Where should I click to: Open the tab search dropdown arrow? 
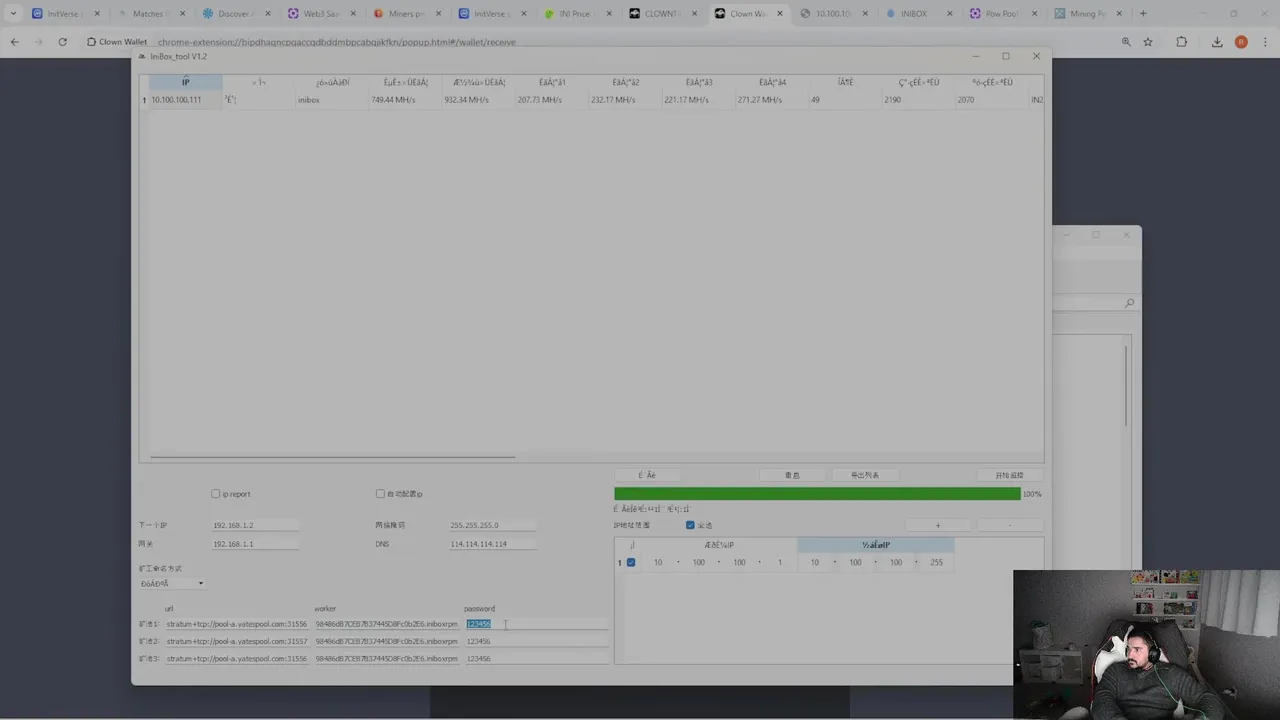[13, 14]
